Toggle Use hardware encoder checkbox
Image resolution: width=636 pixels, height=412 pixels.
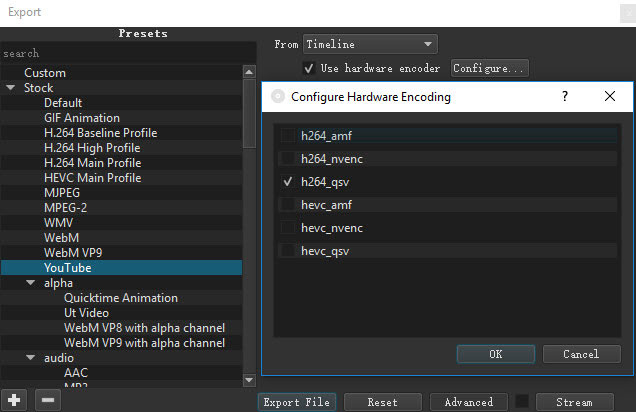click(309, 68)
